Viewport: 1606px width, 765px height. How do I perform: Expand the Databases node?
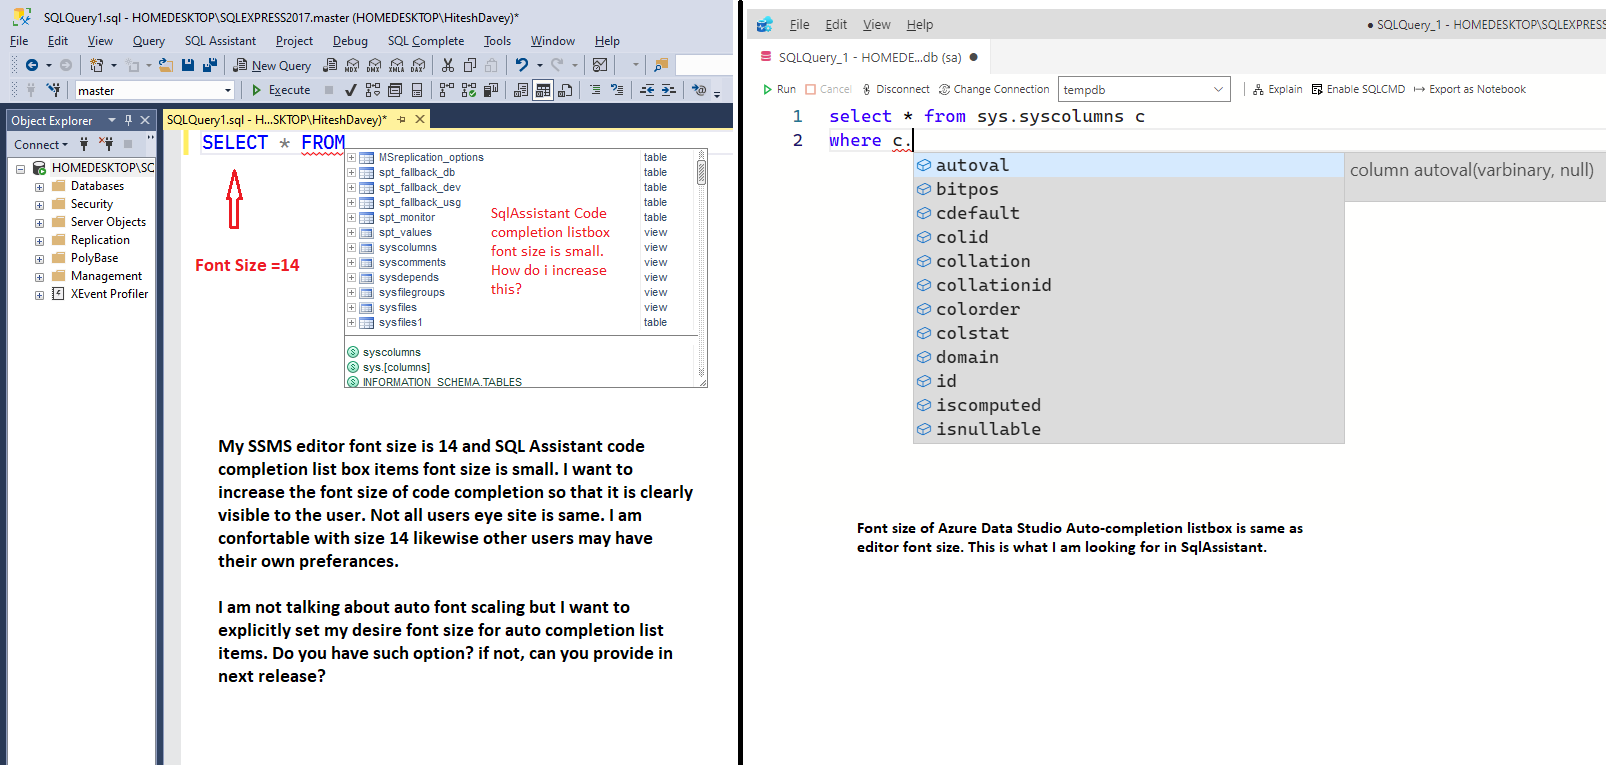[x=39, y=187]
